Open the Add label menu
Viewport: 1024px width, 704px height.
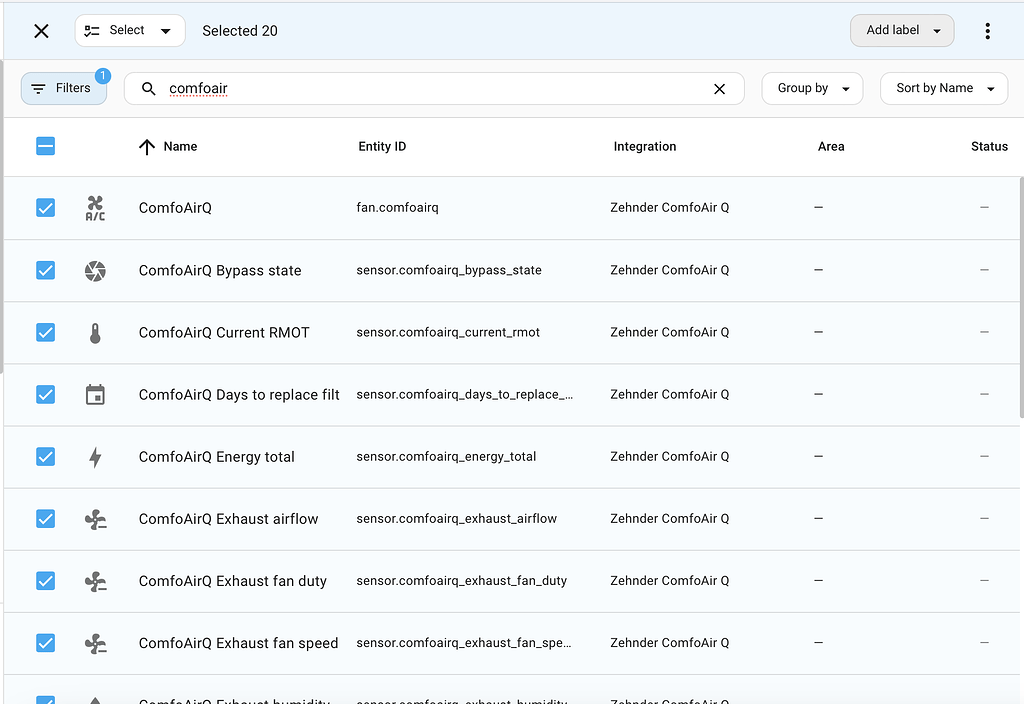coord(901,30)
